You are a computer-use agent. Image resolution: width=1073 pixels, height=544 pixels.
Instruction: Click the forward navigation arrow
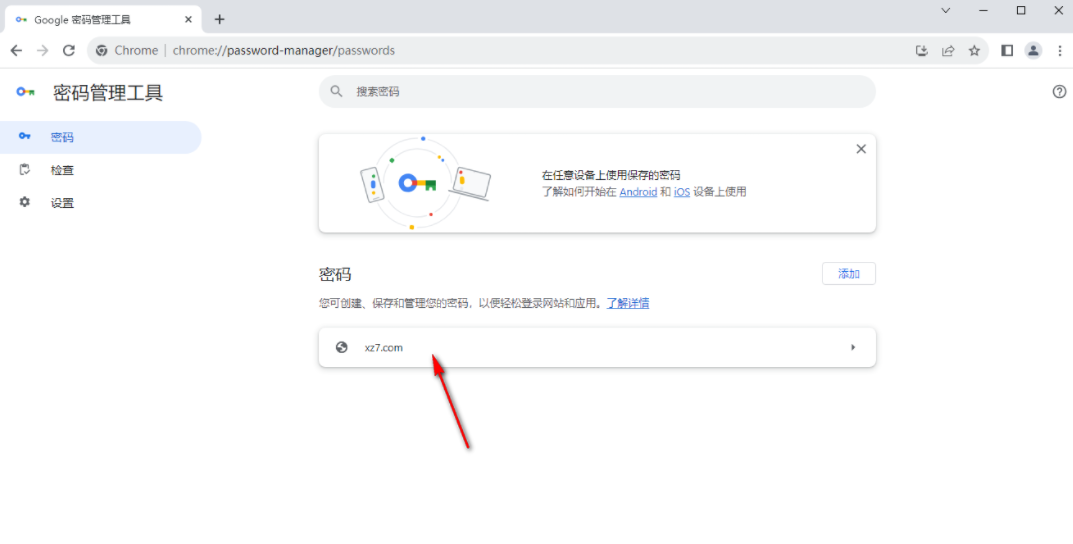42,51
